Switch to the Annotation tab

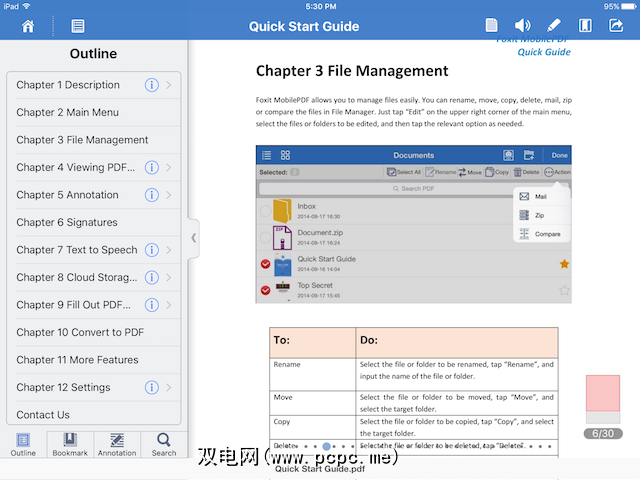click(117, 445)
